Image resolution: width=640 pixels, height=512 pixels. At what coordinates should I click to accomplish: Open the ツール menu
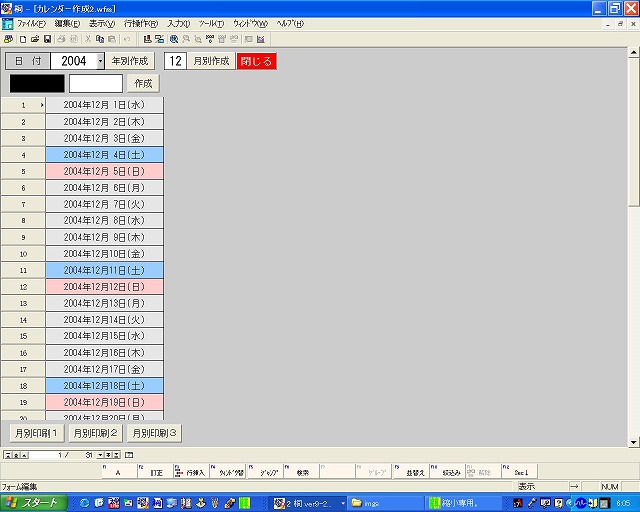pos(211,23)
